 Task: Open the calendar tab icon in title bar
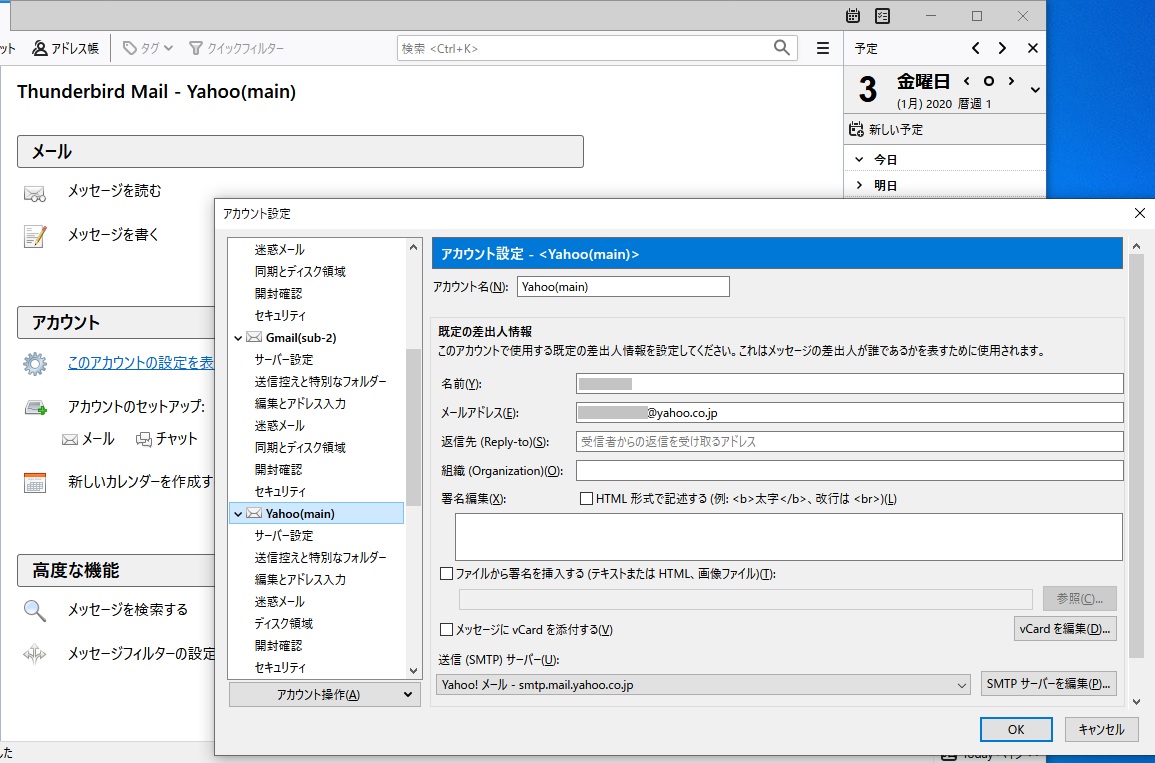pyautogui.click(x=853, y=16)
